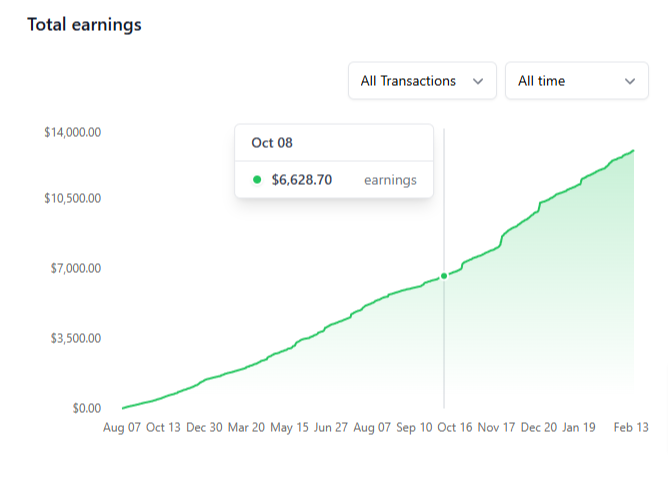This screenshot has height=480, width=668.
Task: Click the chevron arrow beside All Transactions
Action: [x=477, y=81]
